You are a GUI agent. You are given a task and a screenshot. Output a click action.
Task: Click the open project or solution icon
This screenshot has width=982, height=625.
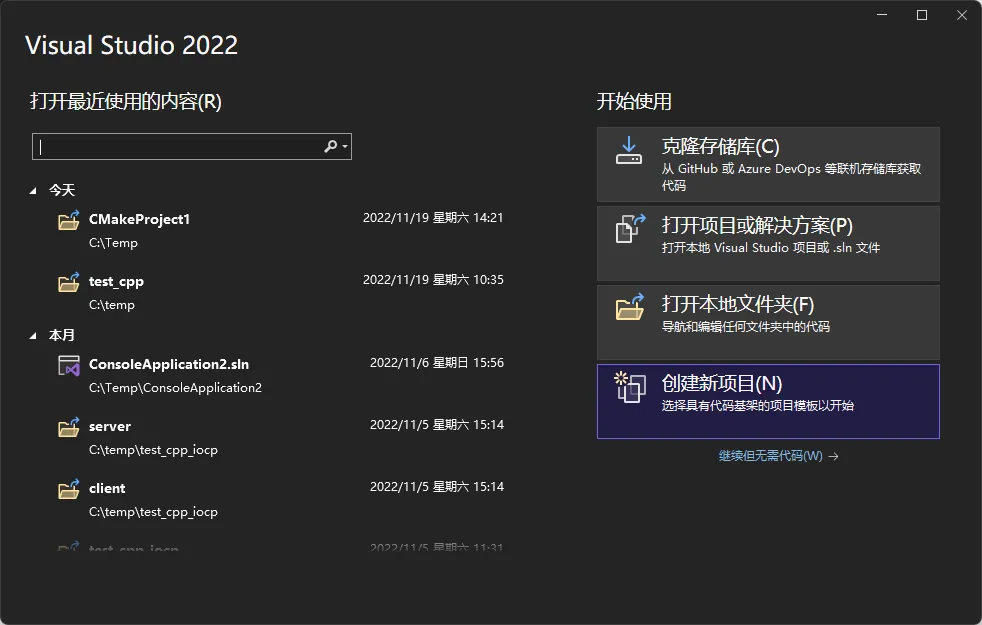click(630, 229)
